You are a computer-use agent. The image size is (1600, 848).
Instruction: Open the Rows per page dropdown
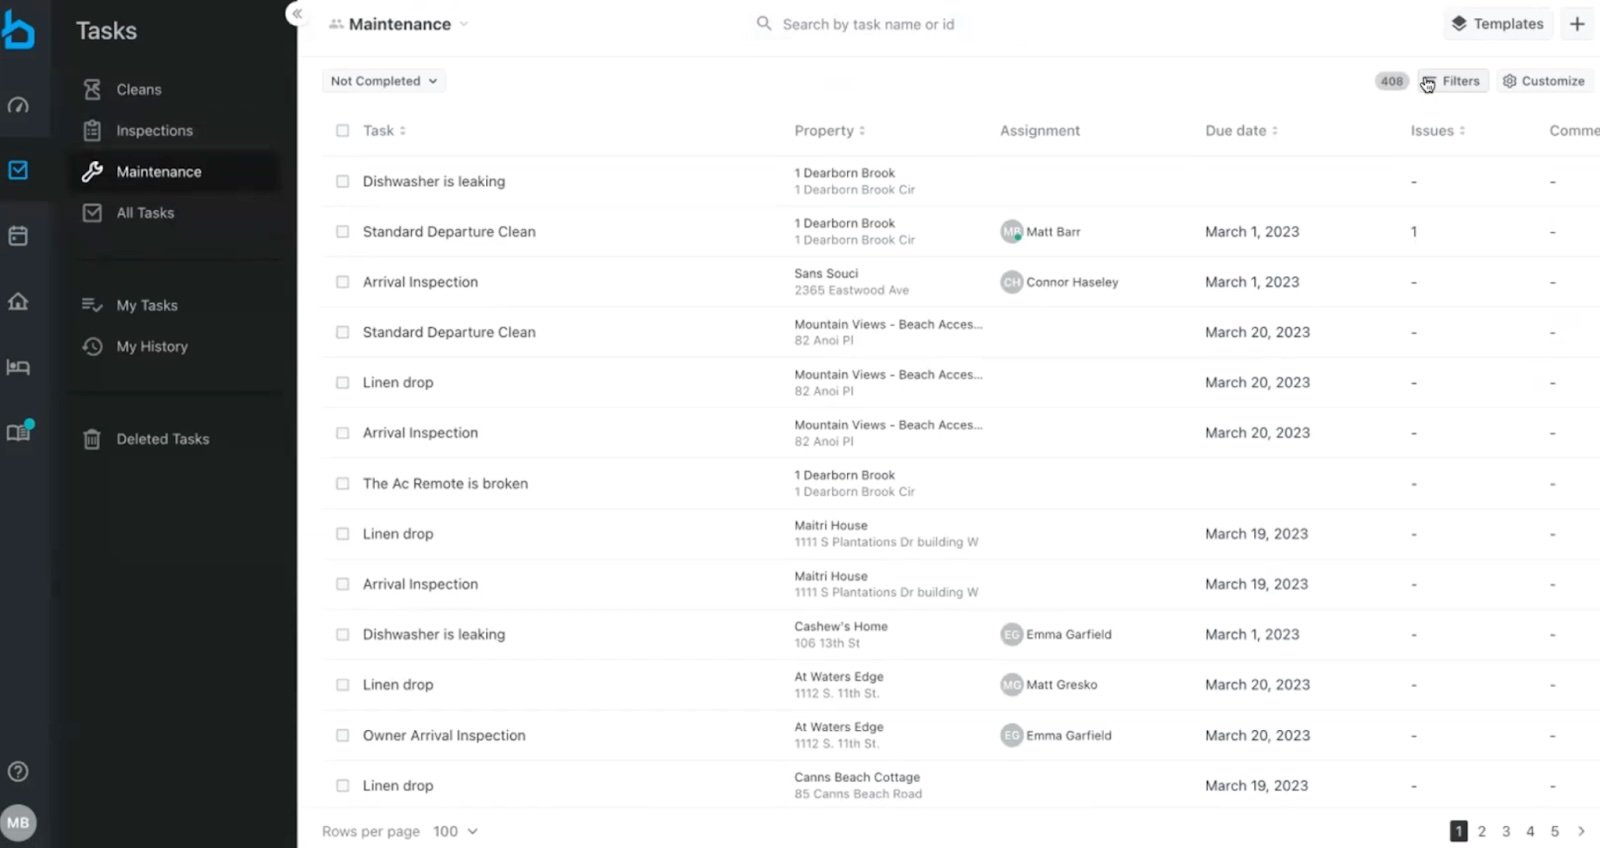coord(455,831)
